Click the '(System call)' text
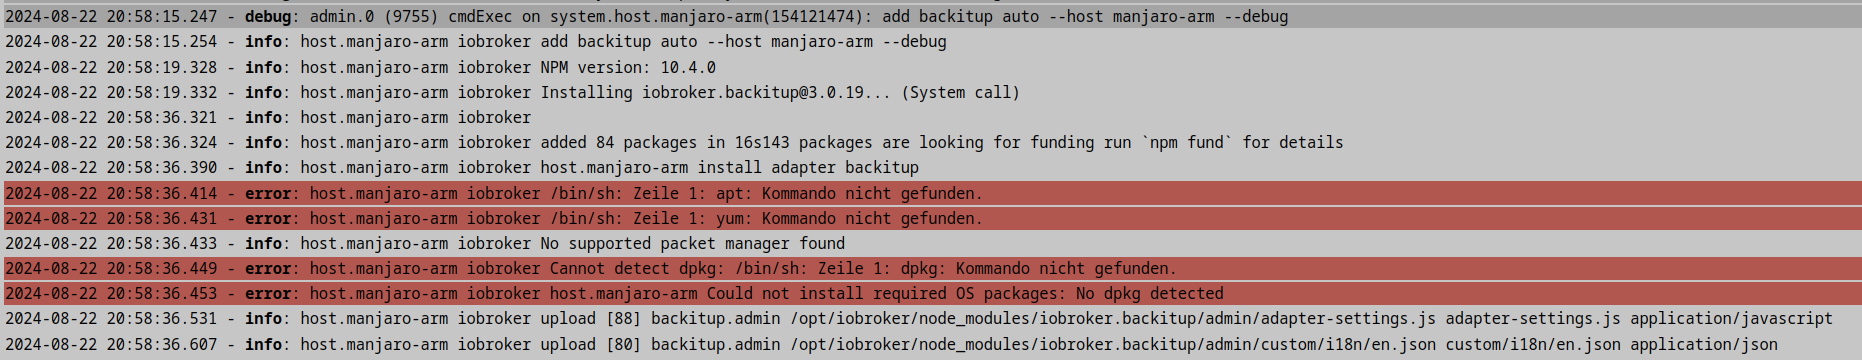The width and height of the screenshot is (1862, 360). point(960,92)
